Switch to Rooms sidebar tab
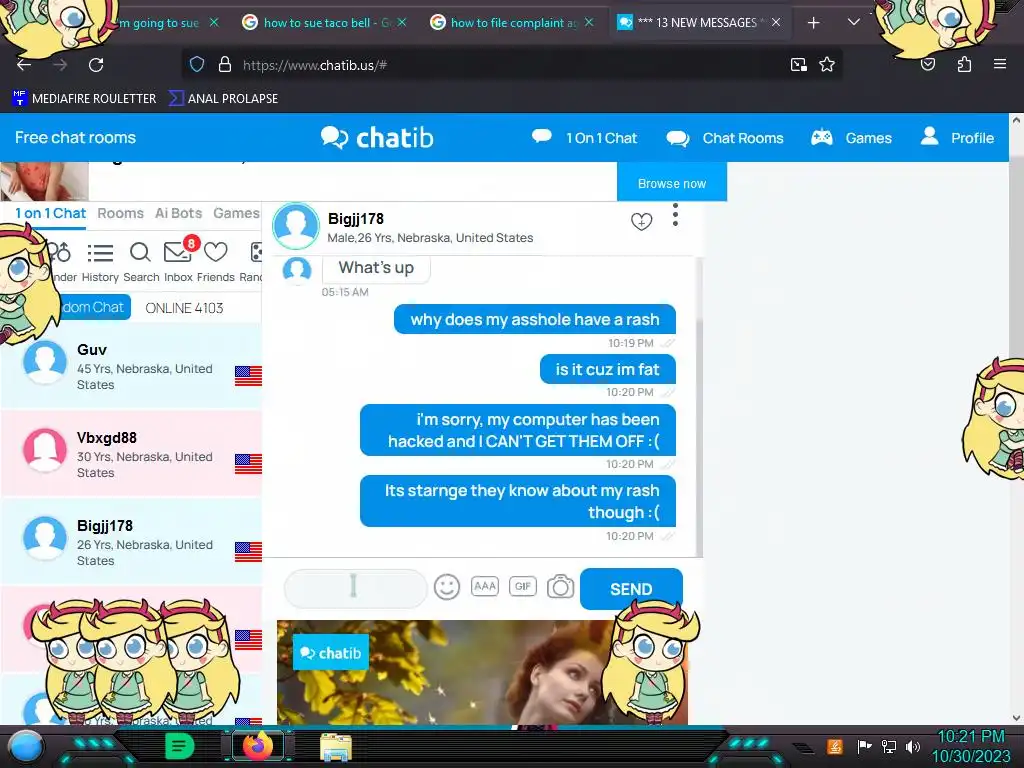 [120, 214]
